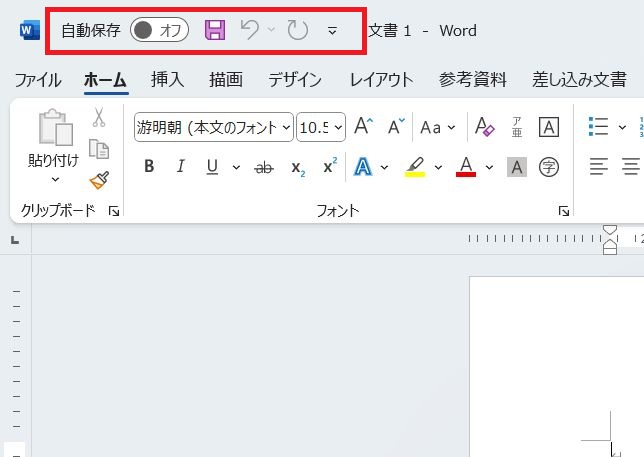Image resolution: width=644 pixels, height=457 pixels.
Task: Toggle Bold formatting
Action: click(149, 167)
